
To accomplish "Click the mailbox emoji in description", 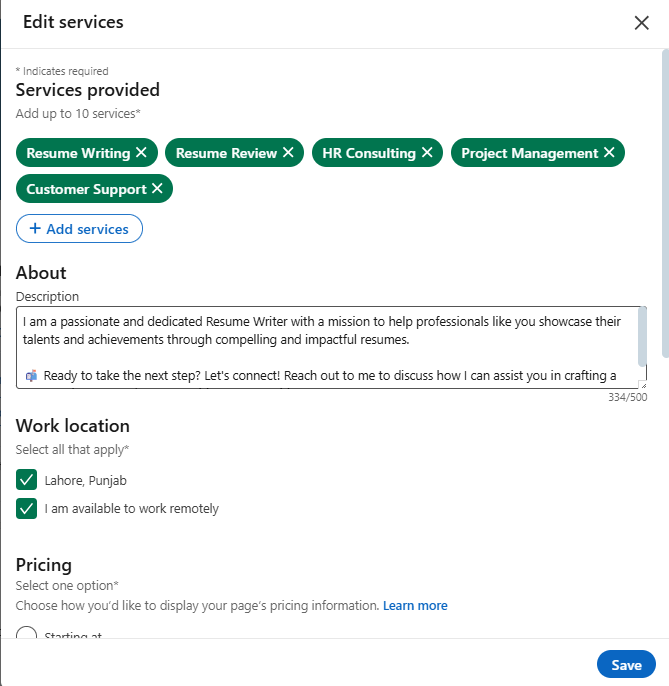I will [31, 376].
